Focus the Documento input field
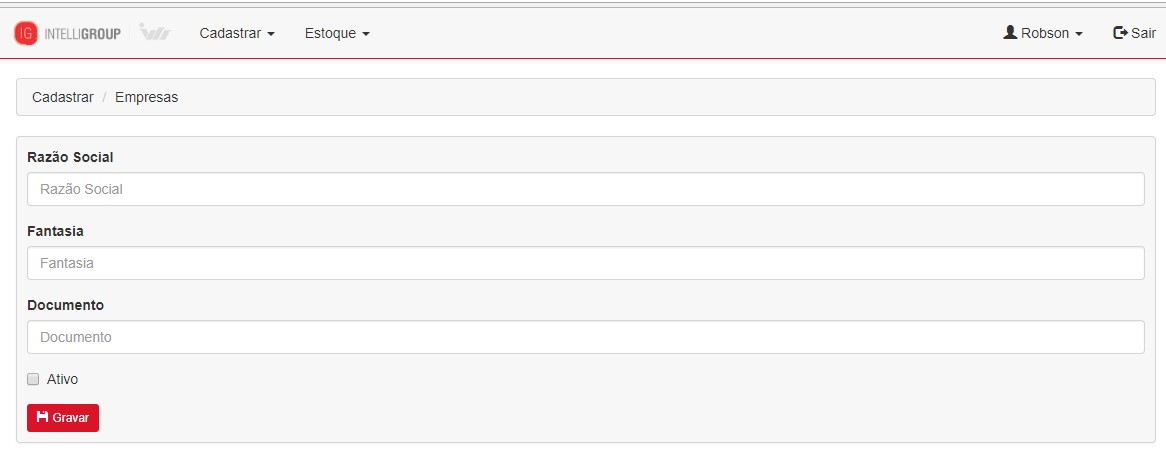The image size is (1166, 464). (x=585, y=337)
